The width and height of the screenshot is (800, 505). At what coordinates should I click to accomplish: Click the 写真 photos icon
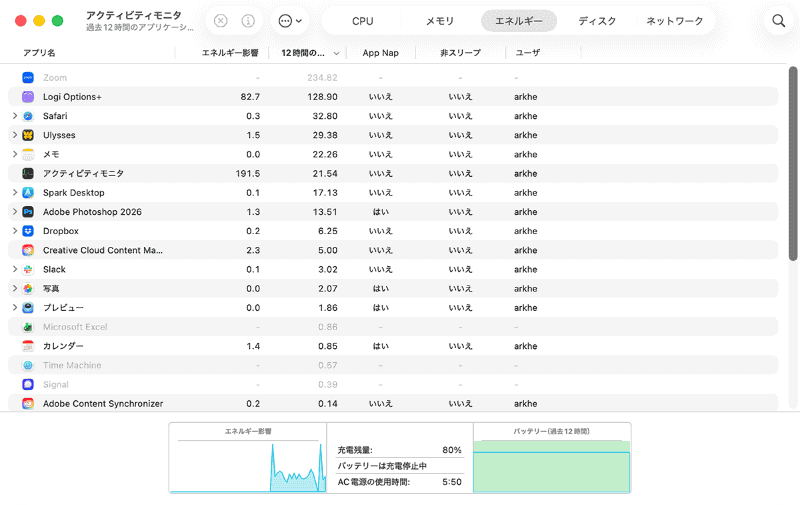pos(28,289)
